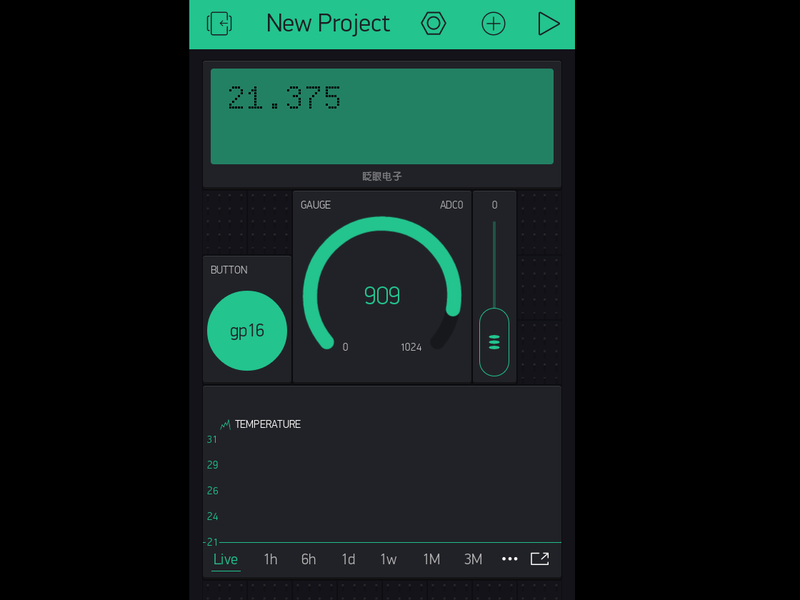Screen dimensions: 800x600
Task: Toggle the TEMPERATURE data stream label
Action: pos(267,424)
